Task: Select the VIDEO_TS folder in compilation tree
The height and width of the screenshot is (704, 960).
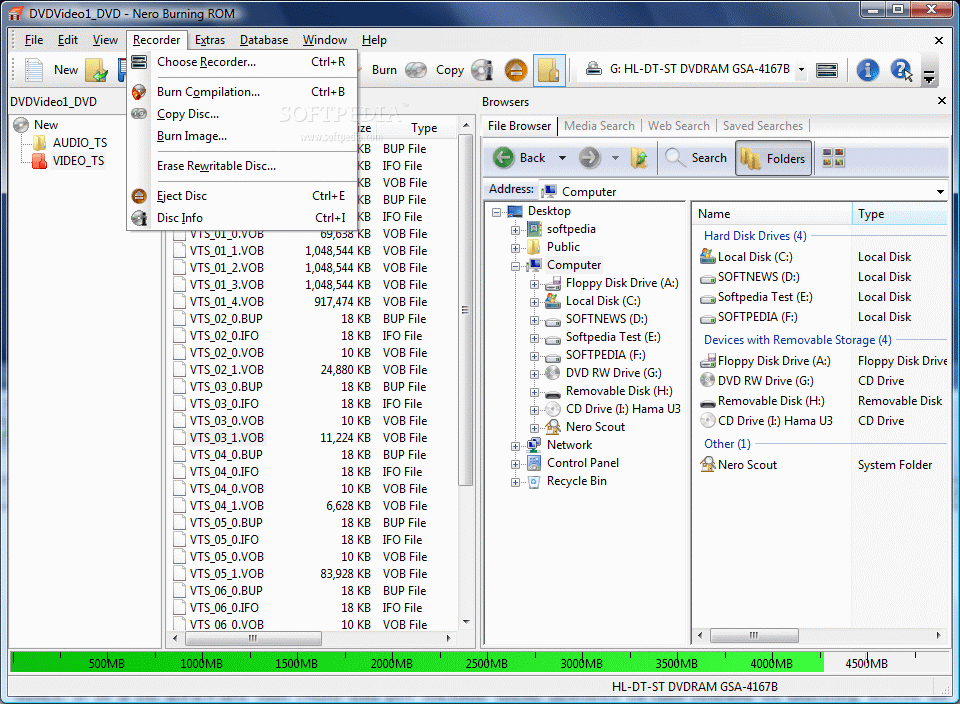Action: pyautogui.click(x=78, y=161)
